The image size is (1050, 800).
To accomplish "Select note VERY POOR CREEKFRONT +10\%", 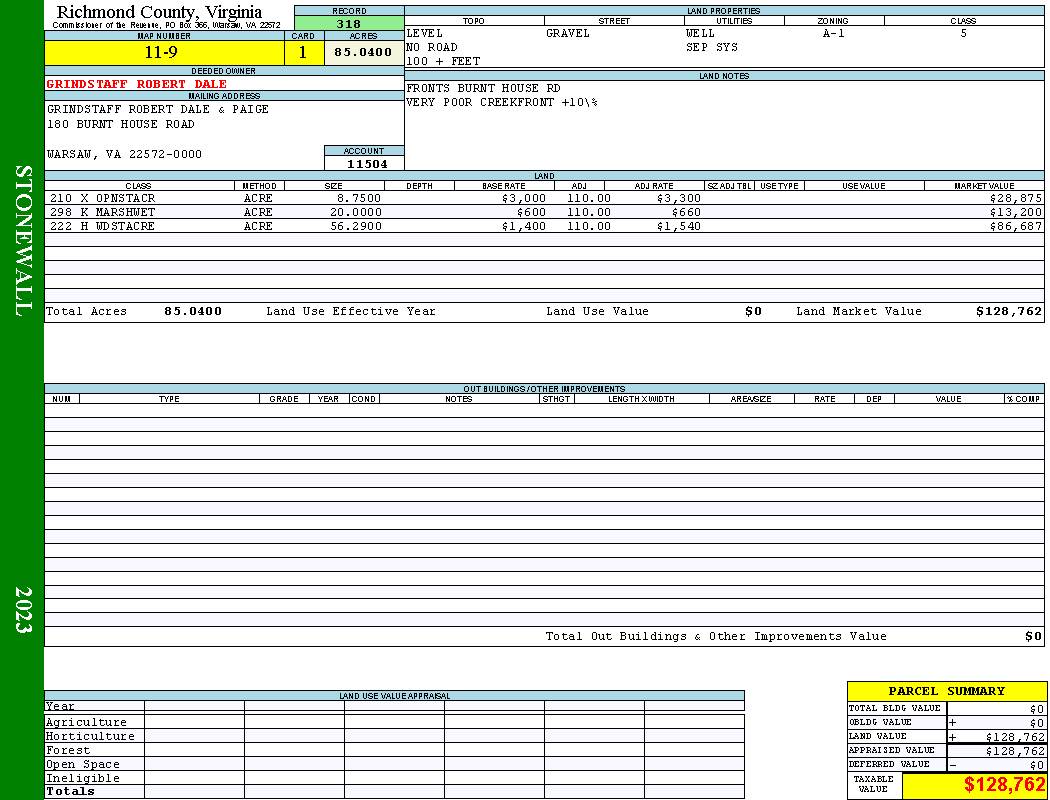I will coord(502,102).
